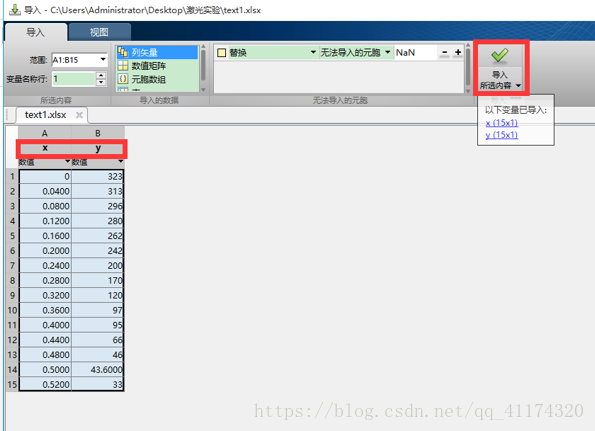Click cell with value 95
The height and width of the screenshot is (431, 595).
click(98, 325)
